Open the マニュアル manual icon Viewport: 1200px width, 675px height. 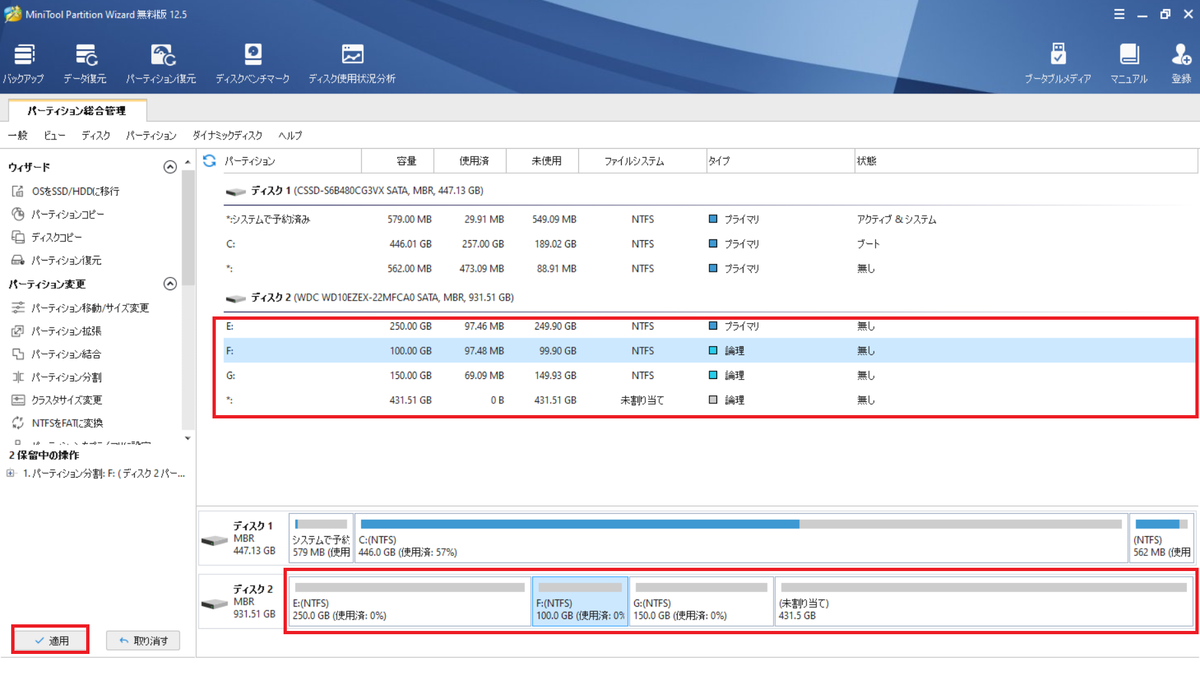[1129, 64]
